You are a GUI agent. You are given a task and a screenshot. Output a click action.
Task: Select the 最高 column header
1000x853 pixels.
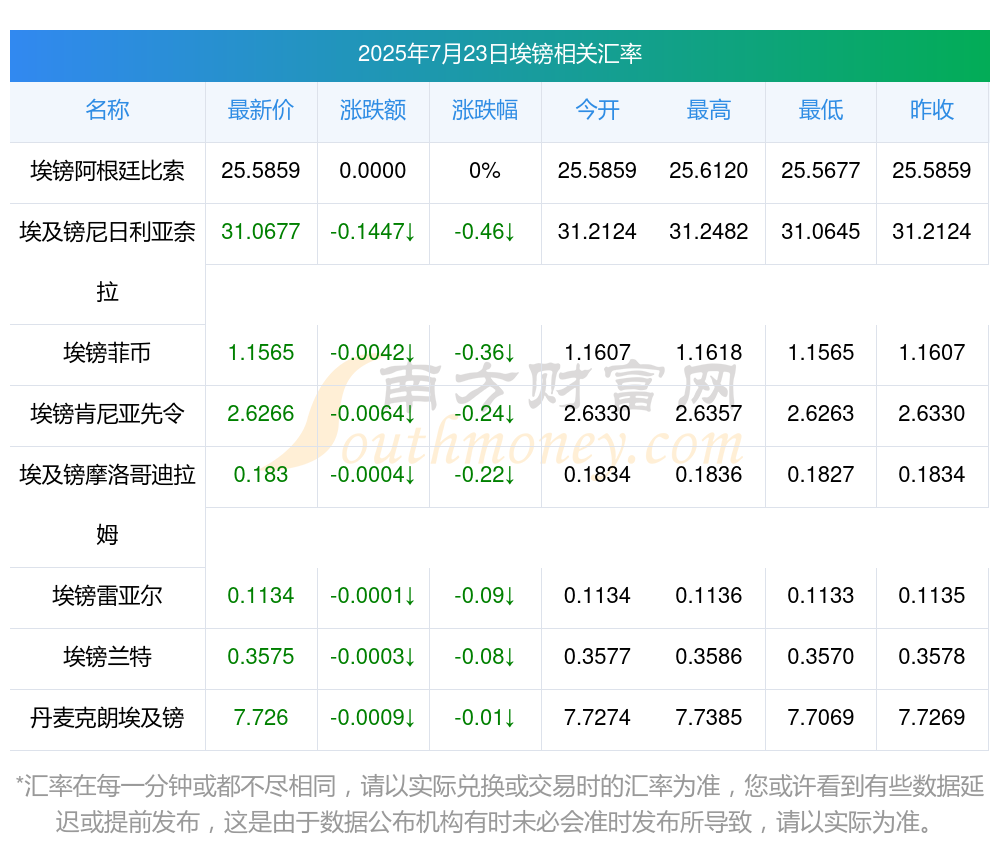[x=709, y=110]
